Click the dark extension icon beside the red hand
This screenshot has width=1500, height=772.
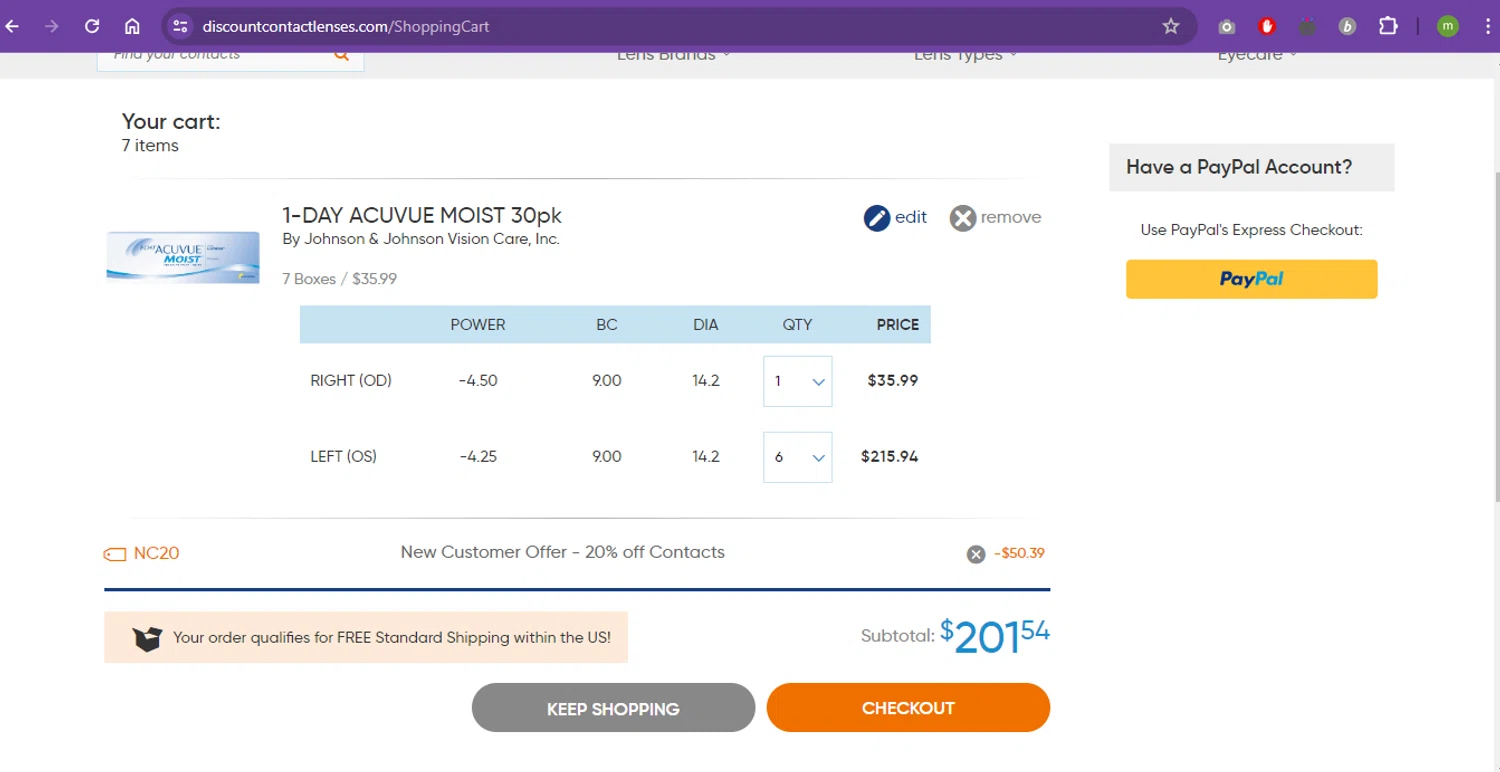coord(1307,27)
